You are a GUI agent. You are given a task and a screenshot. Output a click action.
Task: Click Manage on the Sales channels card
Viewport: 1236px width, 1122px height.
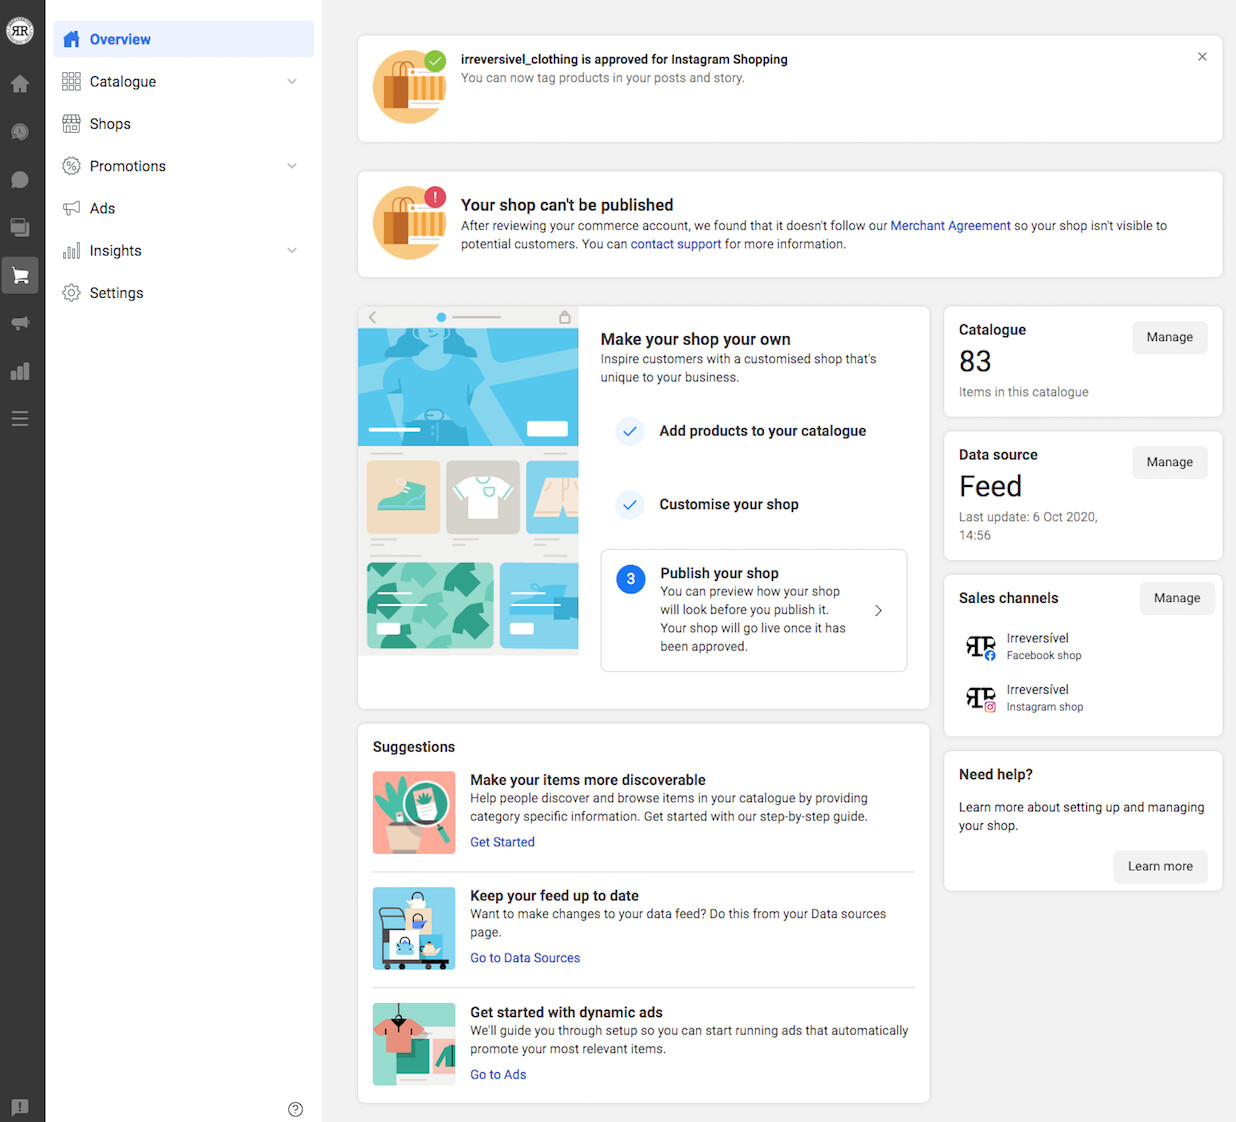pyautogui.click(x=1177, y=598)
